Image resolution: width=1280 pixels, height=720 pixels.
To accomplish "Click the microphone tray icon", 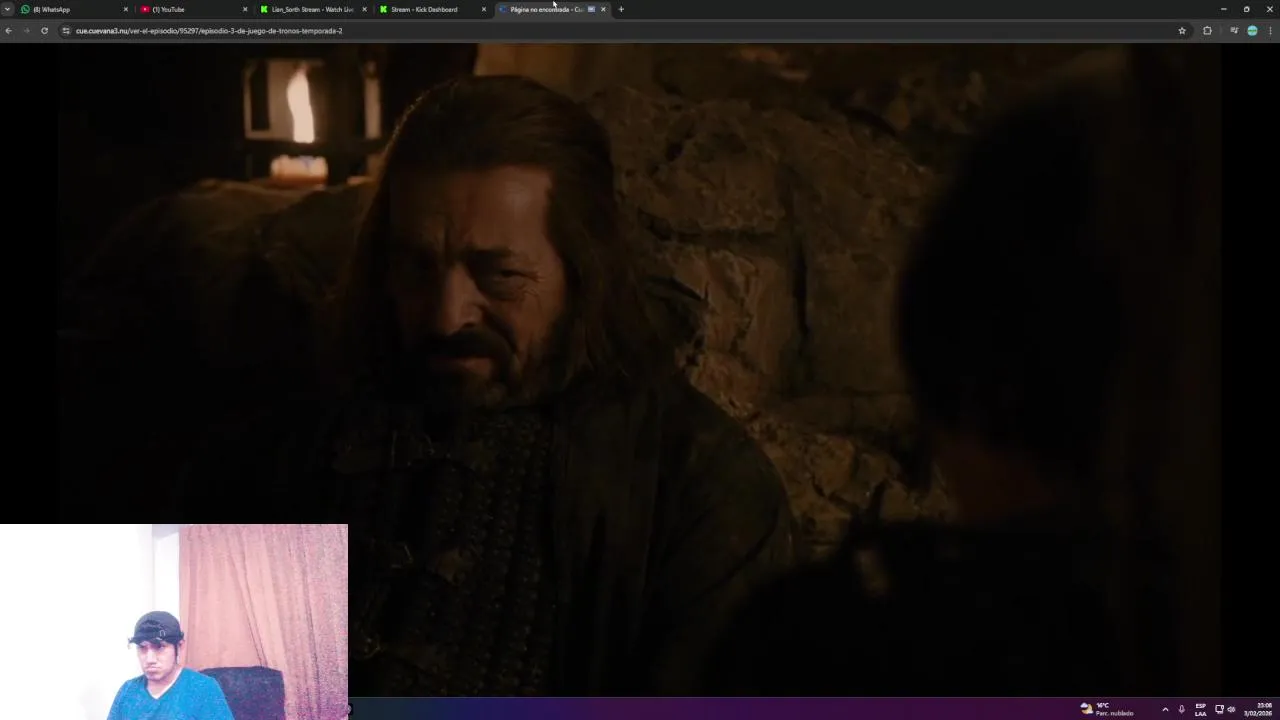I will pyautogui.click(x=1181, y=709).
